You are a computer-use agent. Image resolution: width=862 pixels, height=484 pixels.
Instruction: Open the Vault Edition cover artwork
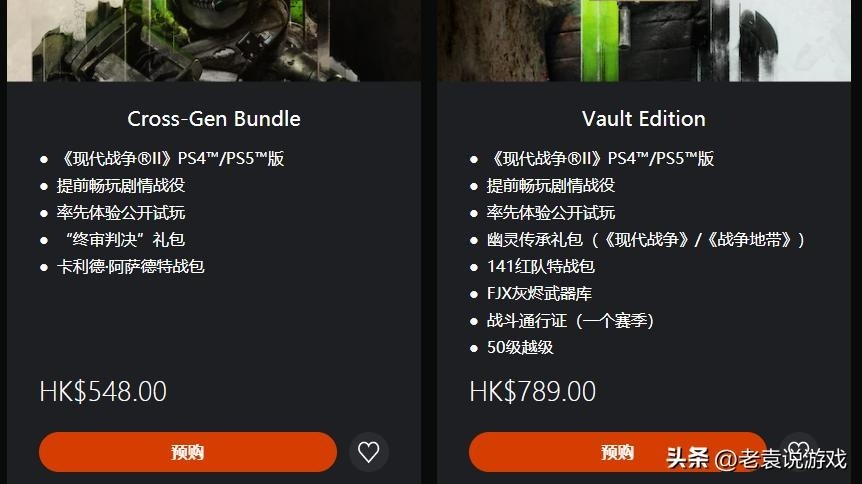point(644,41)
